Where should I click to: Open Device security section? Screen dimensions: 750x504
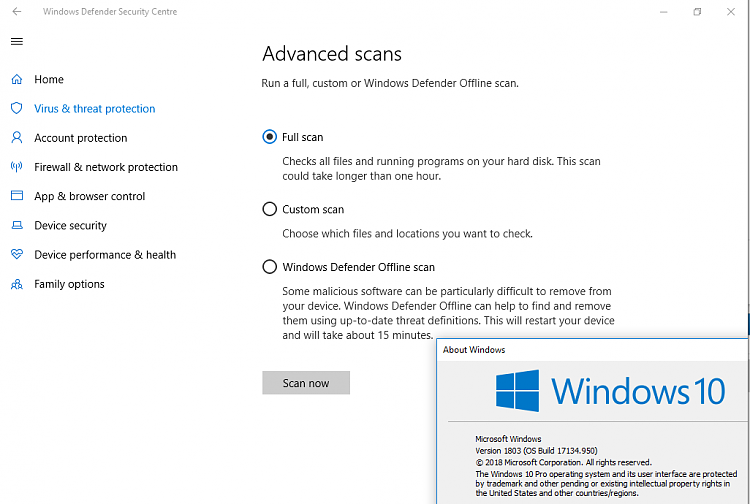coord(70,226)
